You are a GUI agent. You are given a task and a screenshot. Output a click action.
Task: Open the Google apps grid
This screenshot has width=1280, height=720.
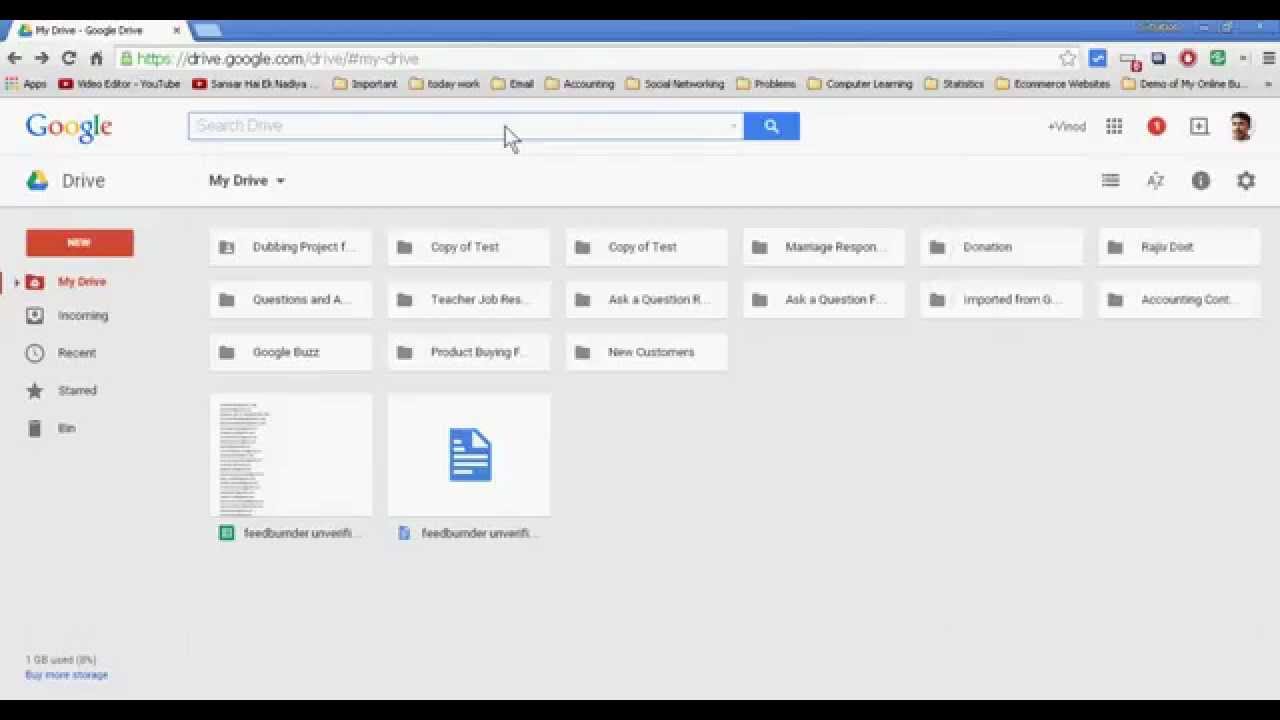coord(1114,126)
